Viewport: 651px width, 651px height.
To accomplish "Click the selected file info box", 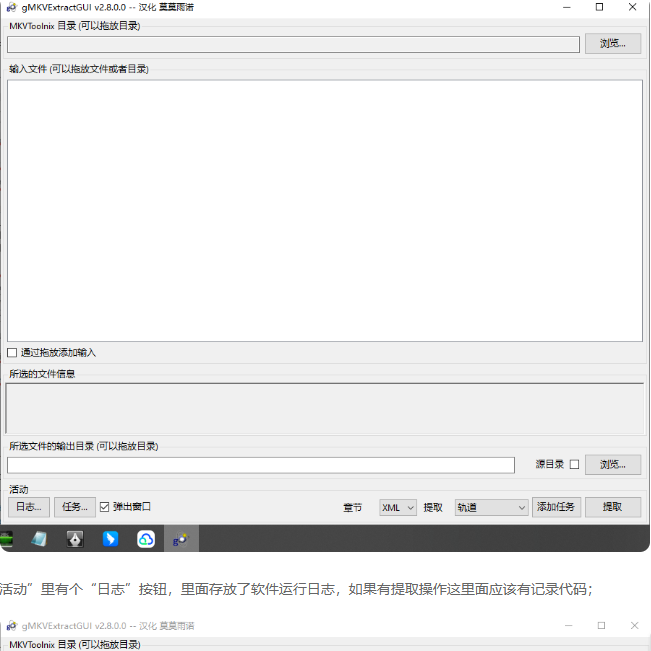I will (325, 409).
